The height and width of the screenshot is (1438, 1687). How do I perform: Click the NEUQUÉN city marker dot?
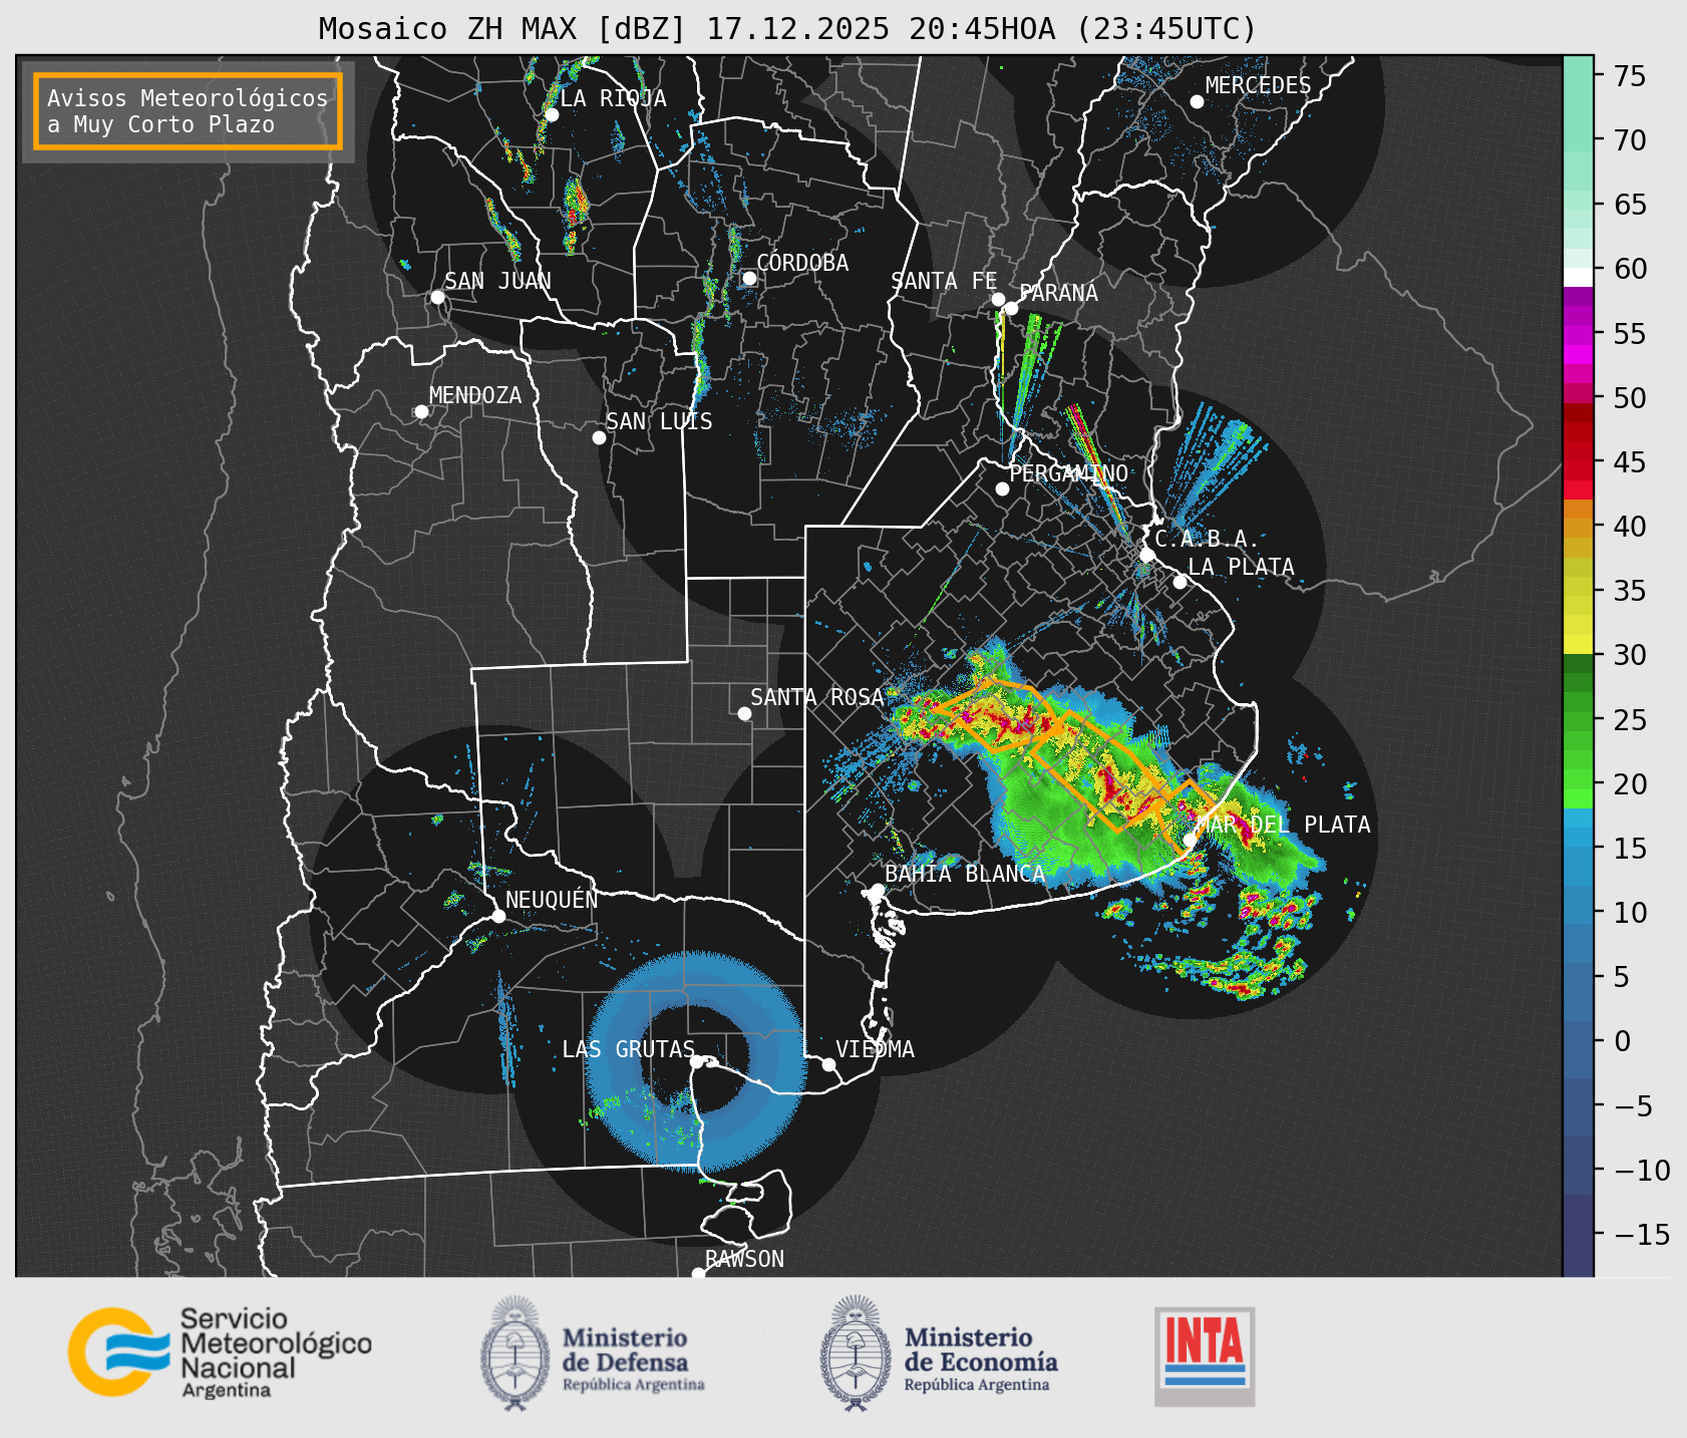499,916
